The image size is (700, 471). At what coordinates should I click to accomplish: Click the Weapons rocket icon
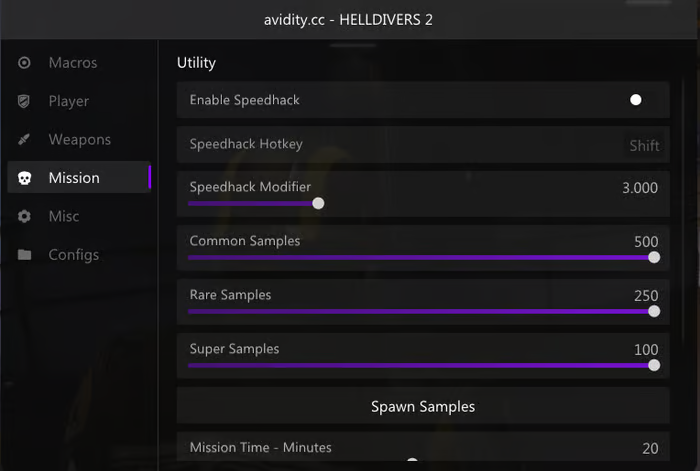coord(25,140)
